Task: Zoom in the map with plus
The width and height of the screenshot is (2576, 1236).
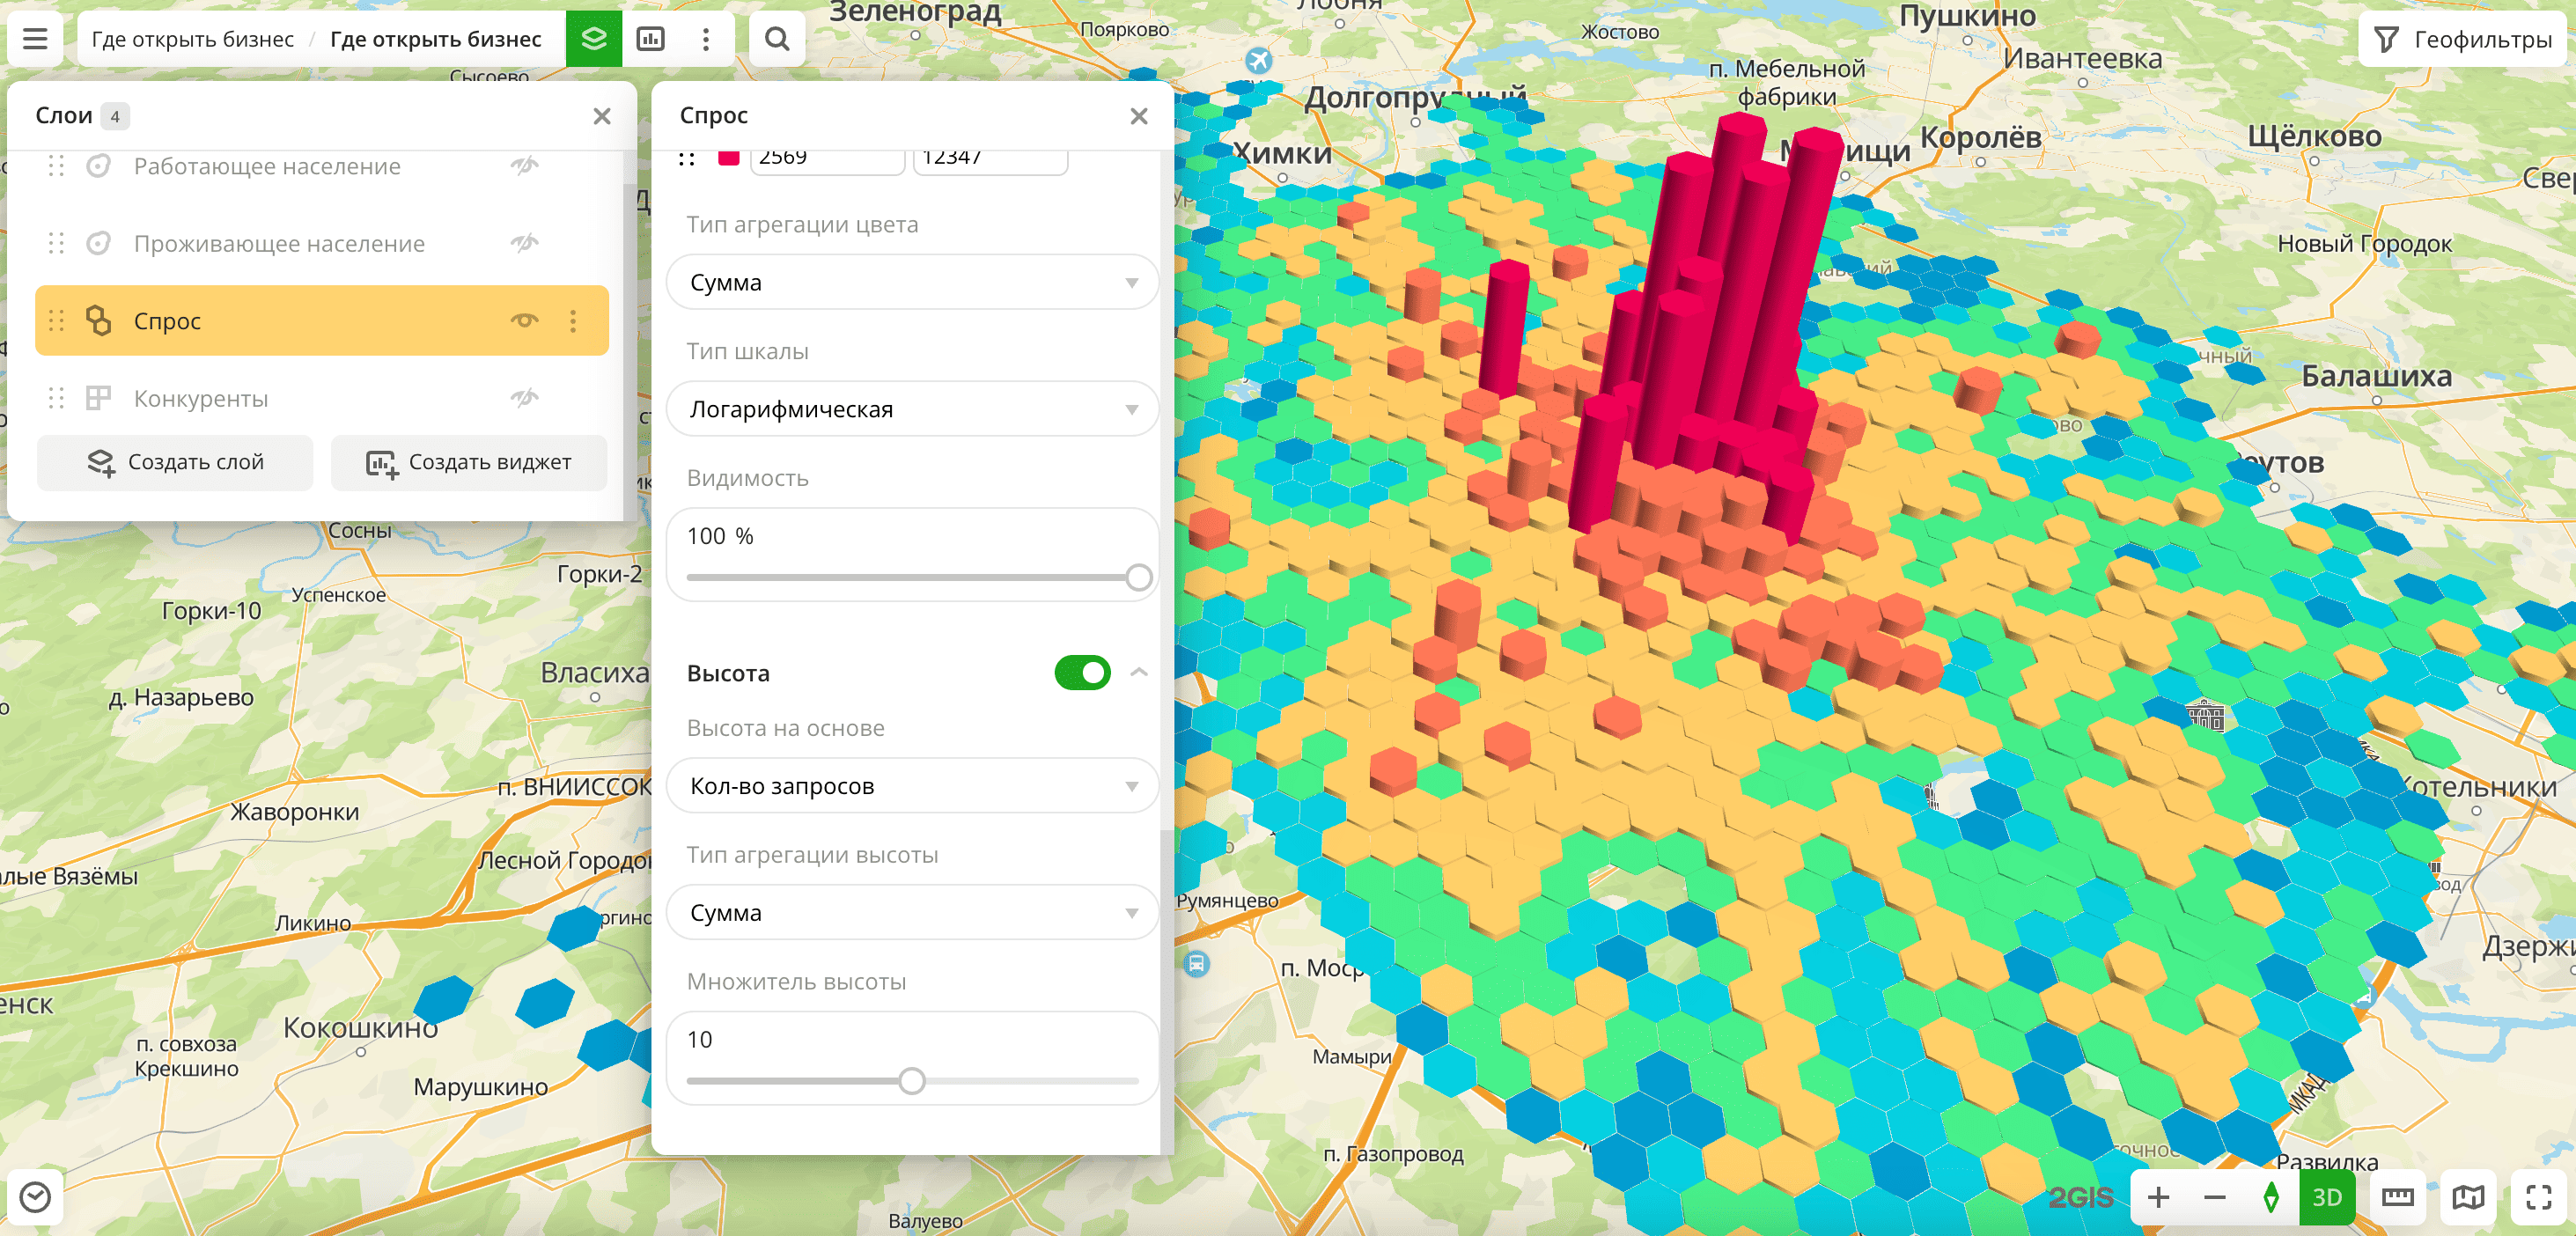Action: 2158,1197
